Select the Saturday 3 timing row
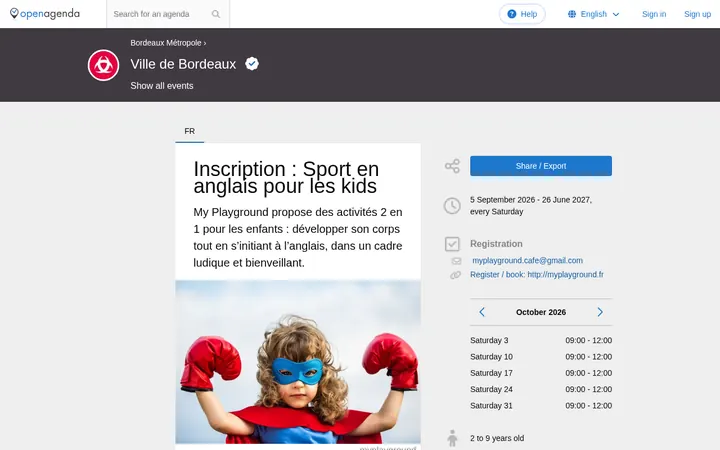 541,340
